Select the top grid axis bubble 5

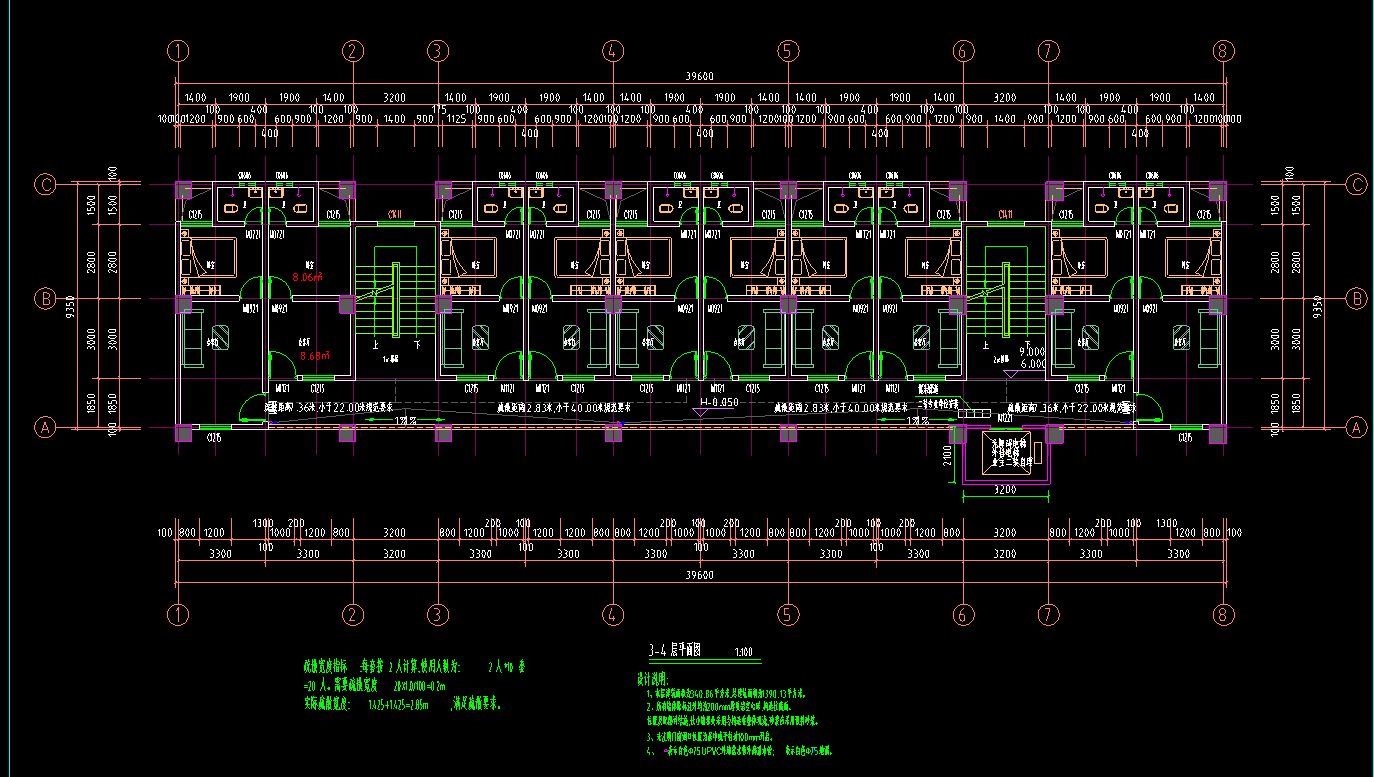[788, 51]
